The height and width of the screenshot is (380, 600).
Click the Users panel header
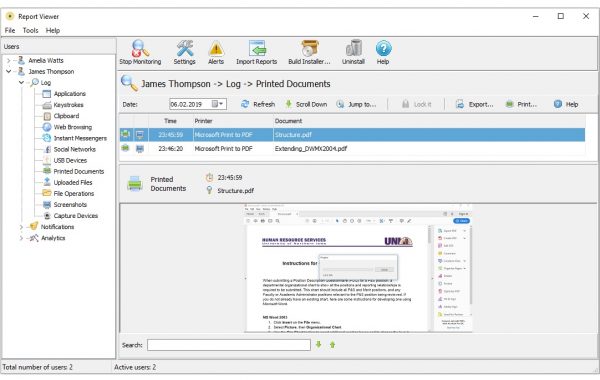click(x=59, y=47)
